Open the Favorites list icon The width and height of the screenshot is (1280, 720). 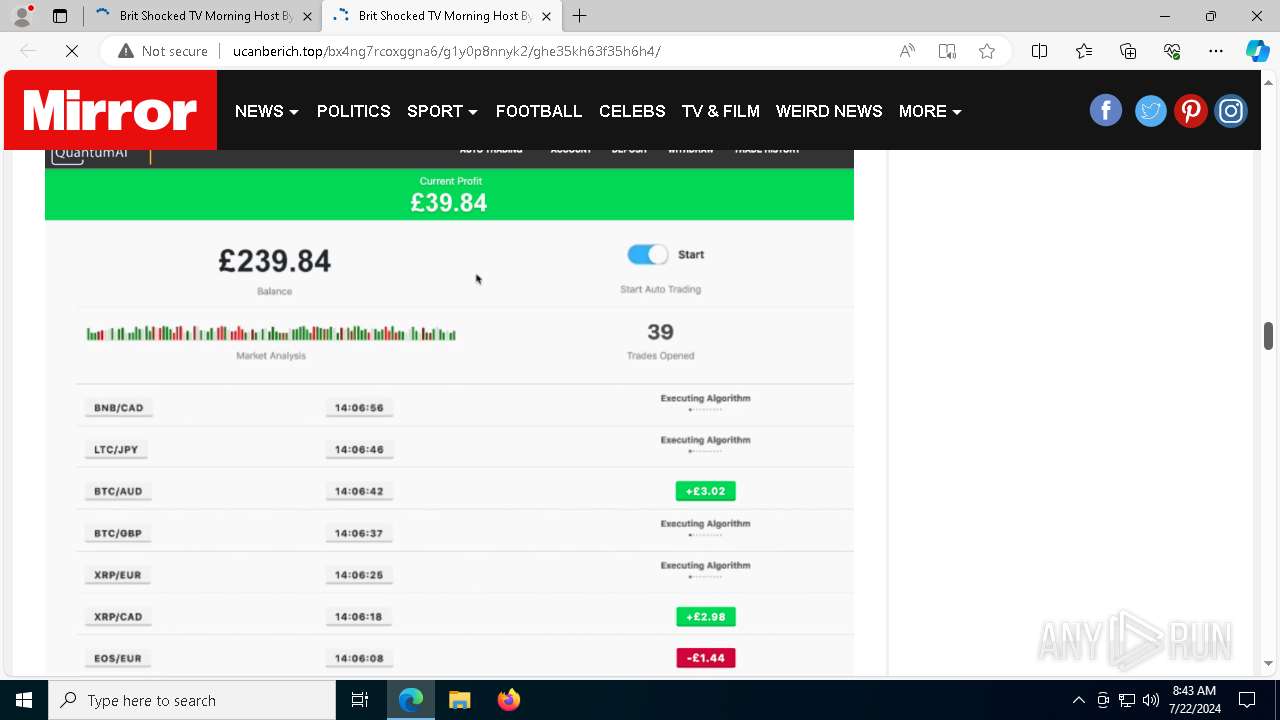tap(1084, 51)
